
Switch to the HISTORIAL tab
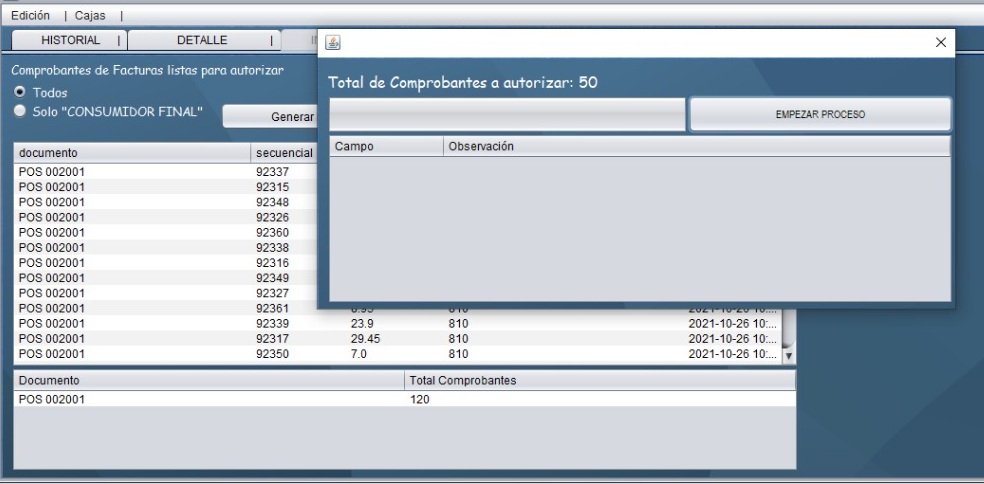click(x=70, y=40)
